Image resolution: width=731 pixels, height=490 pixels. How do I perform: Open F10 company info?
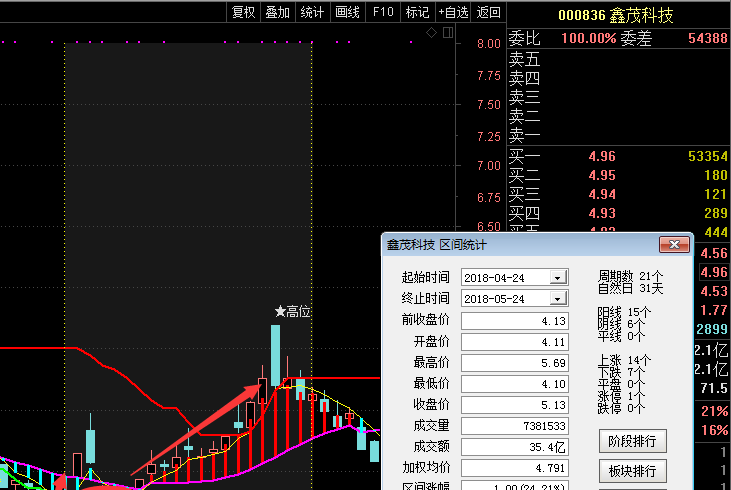pos(383,12)
